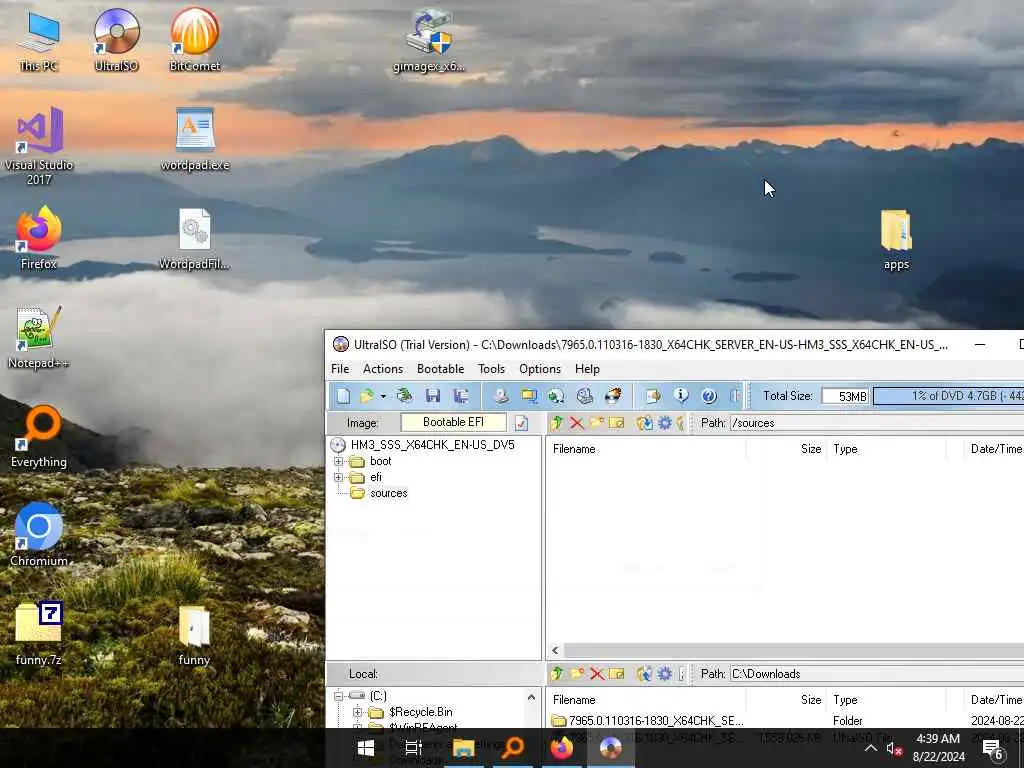Click the Up folder icon in image pane toolbar
This screenshot has width=1024, height=768.
557,423
